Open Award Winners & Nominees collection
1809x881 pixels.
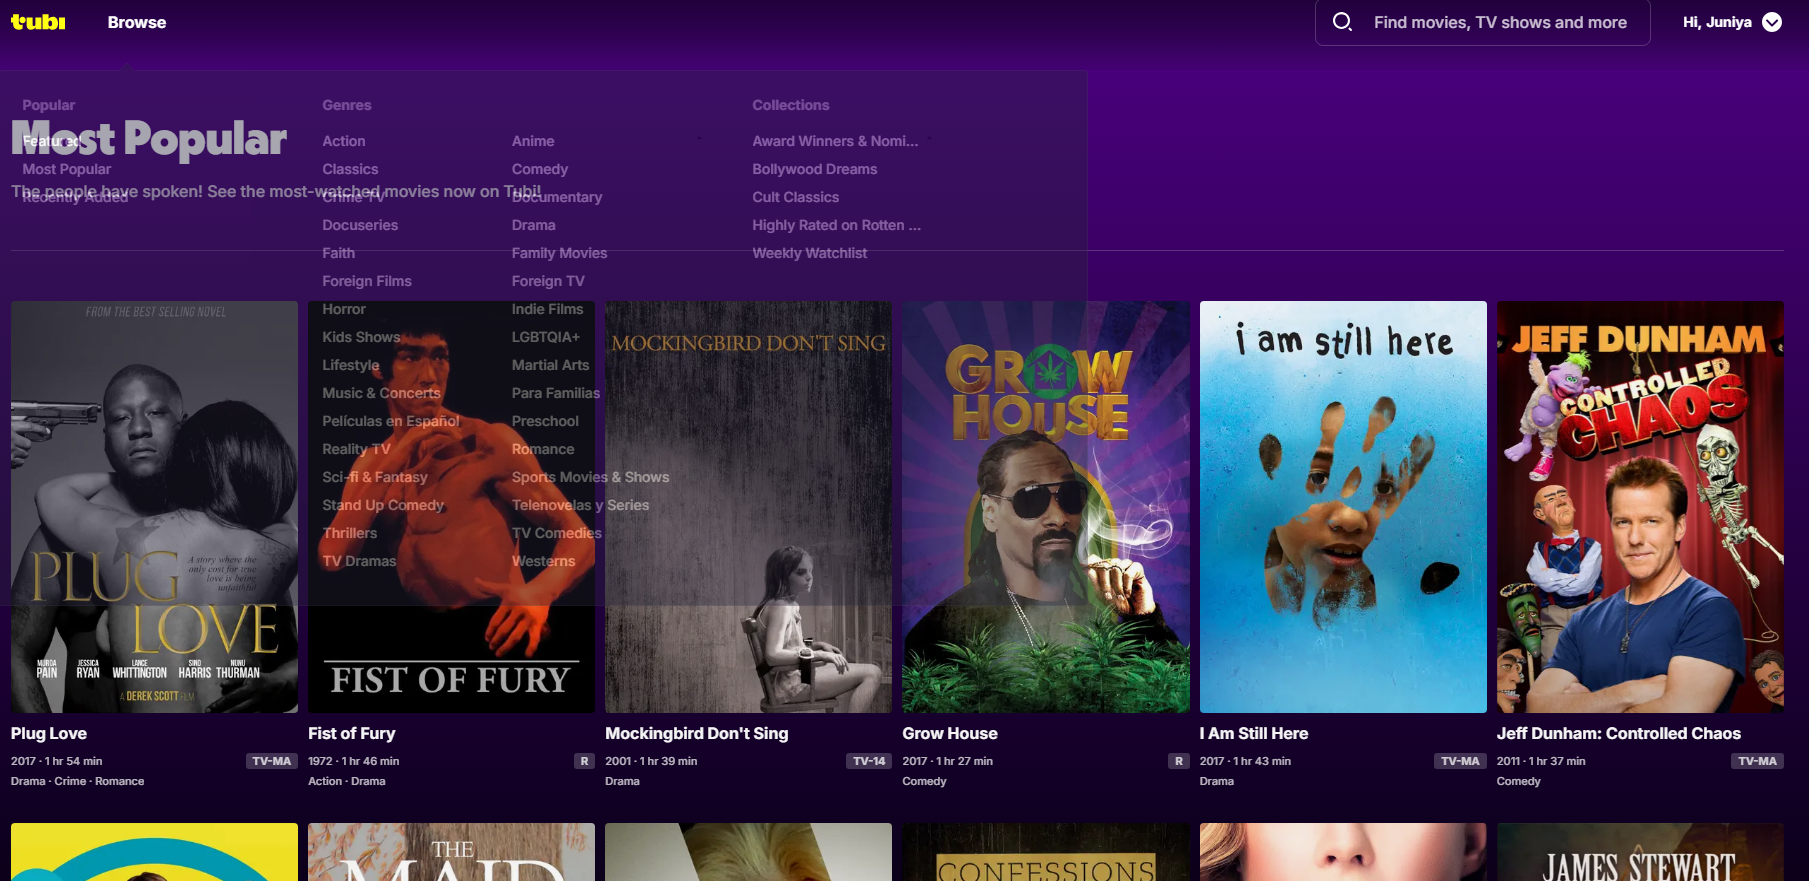click(x=835, y=141)
